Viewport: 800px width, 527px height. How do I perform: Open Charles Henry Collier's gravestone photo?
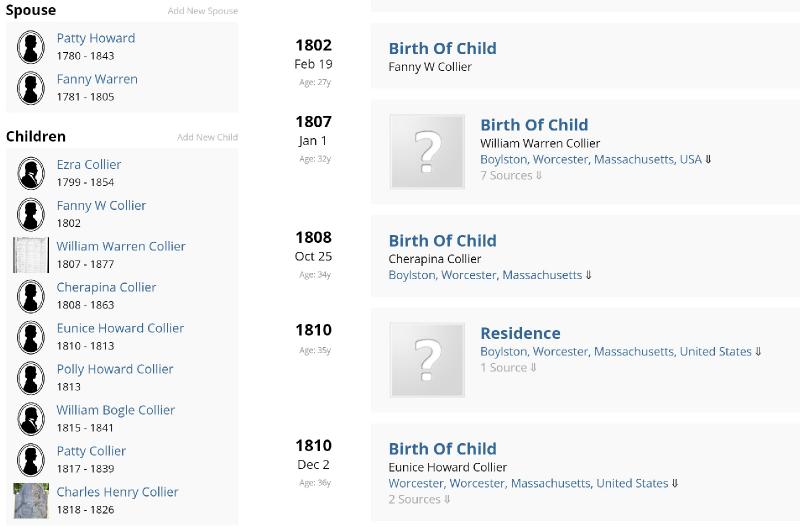coord(31,500)
